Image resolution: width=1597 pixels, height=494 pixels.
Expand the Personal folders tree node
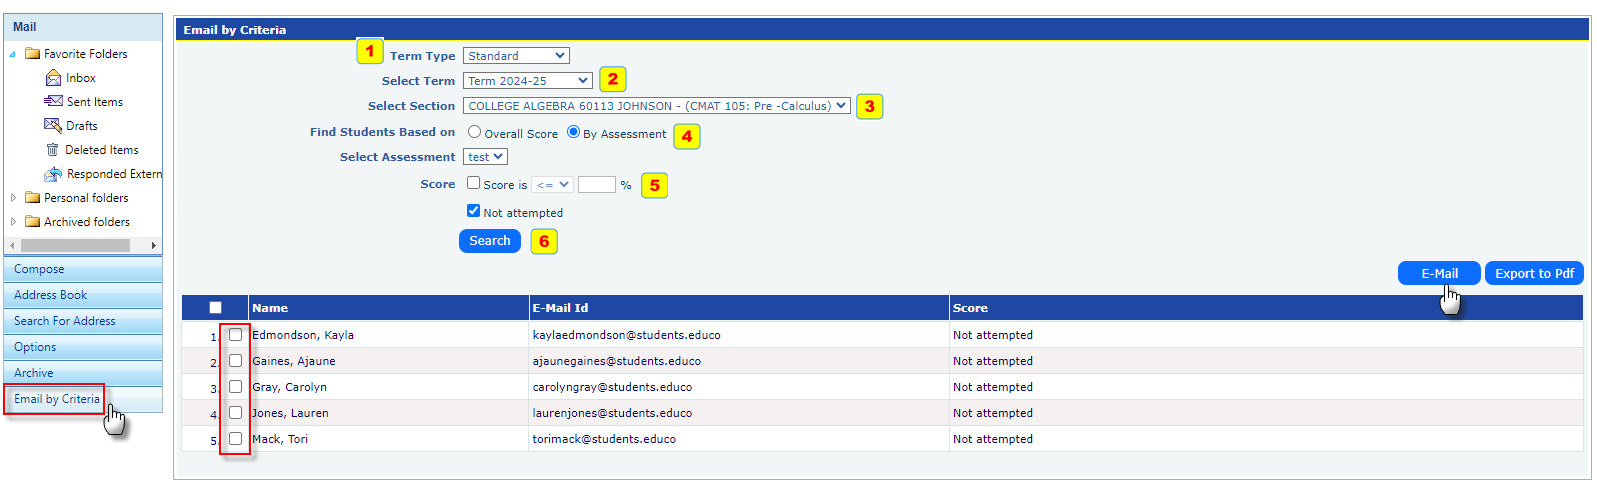[x=13, y=198]
